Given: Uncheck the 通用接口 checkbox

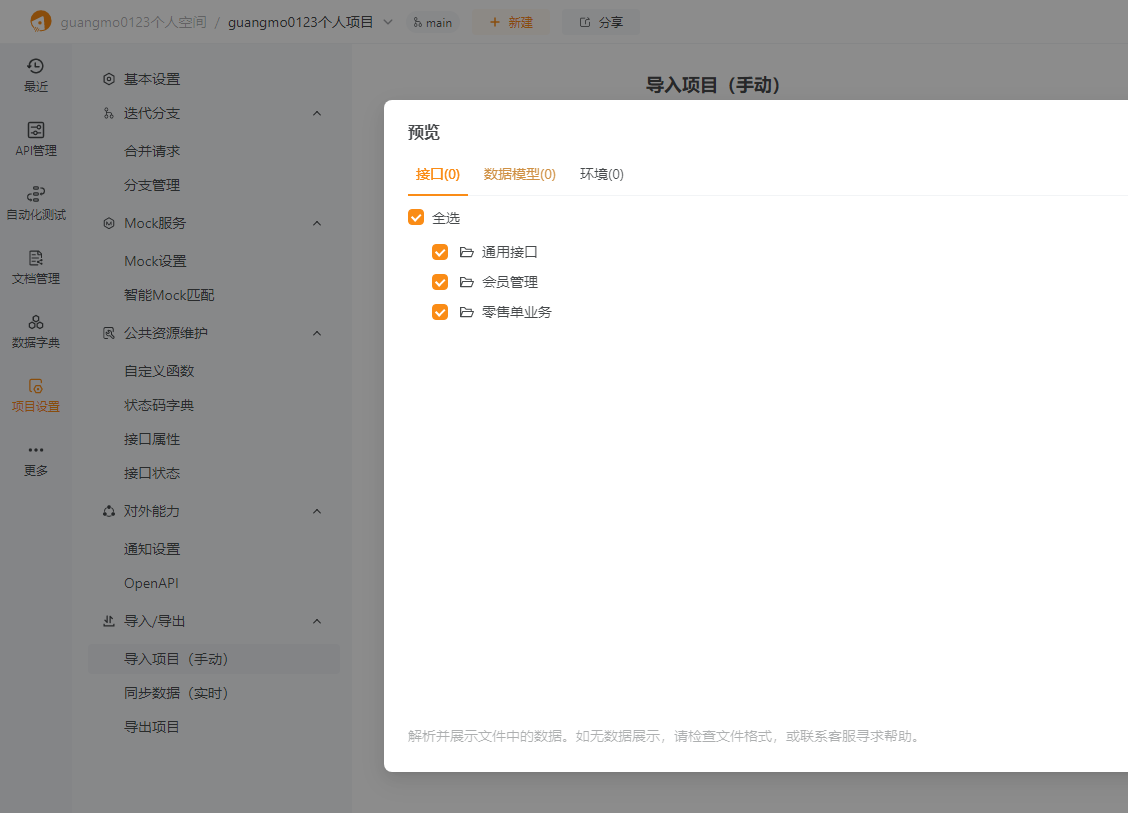Looking at the screenshot, I should (x=440, y=253).
